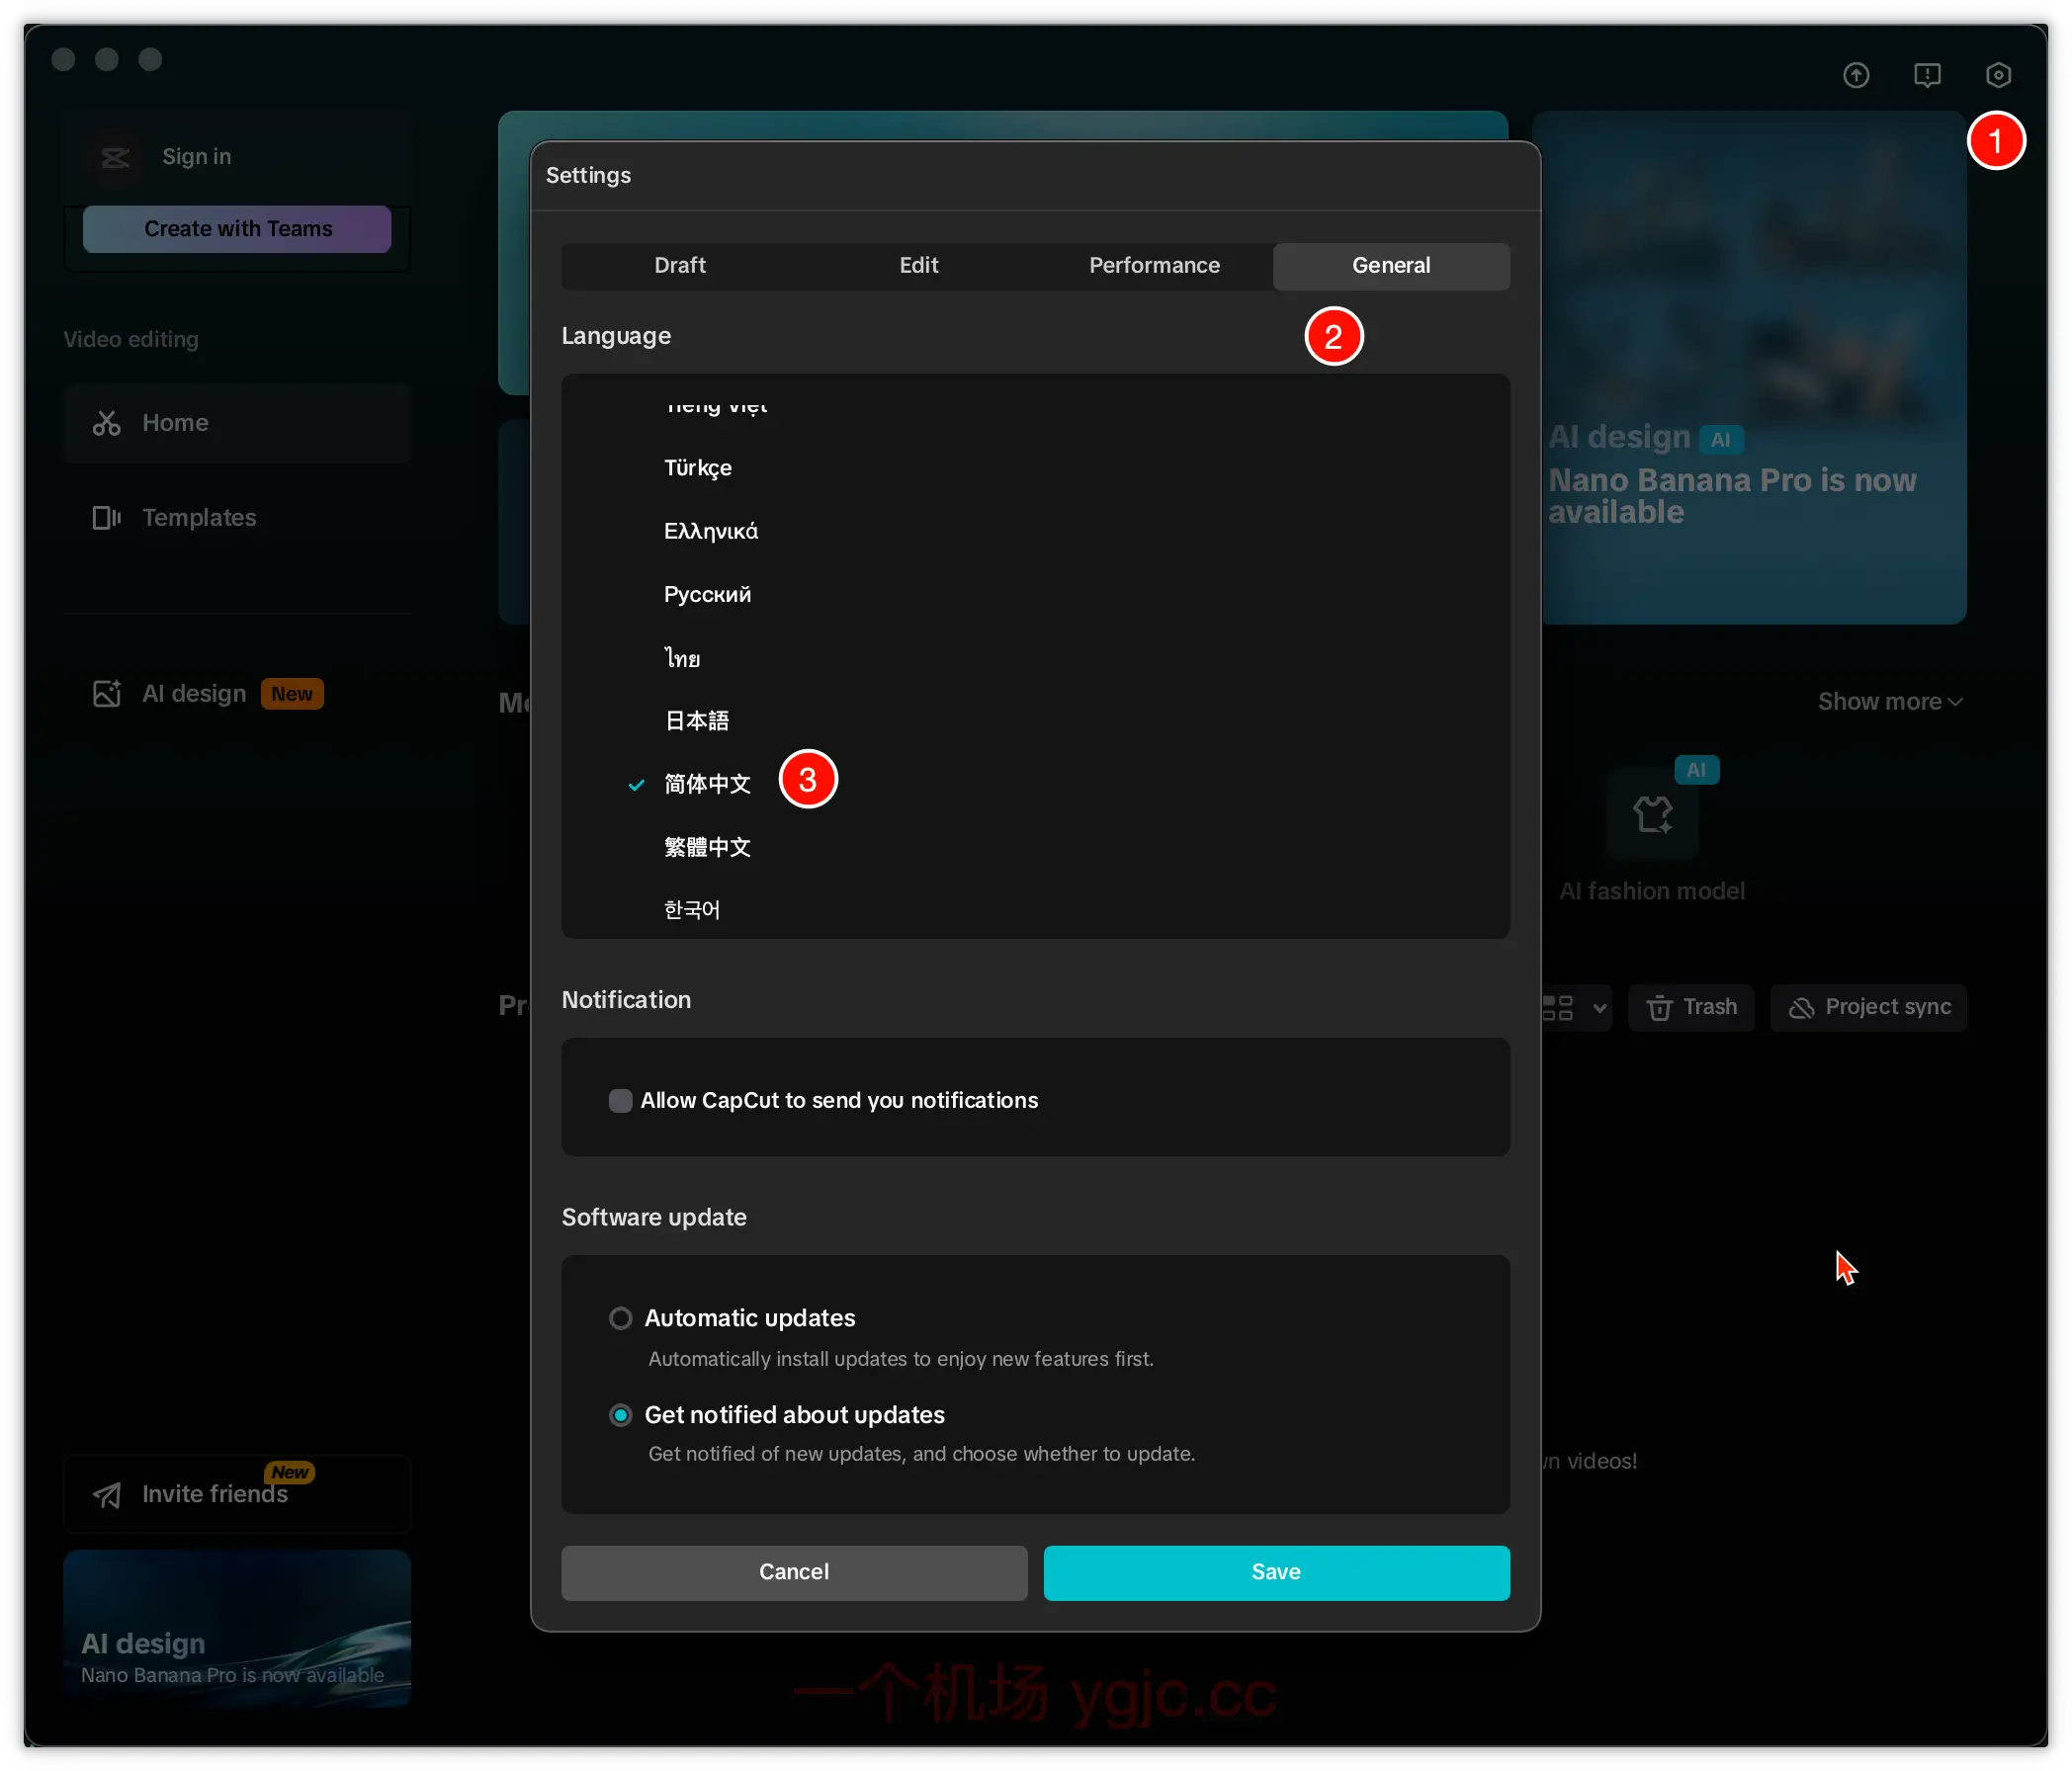Open Trash bin
The image size is (2072, 1771).
click(x=1690, y=1007)
